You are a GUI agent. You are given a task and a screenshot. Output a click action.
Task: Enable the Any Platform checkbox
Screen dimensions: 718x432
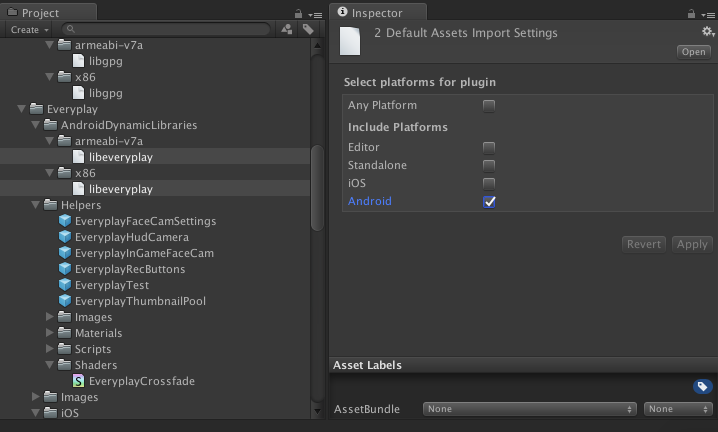tap(489, 105)
